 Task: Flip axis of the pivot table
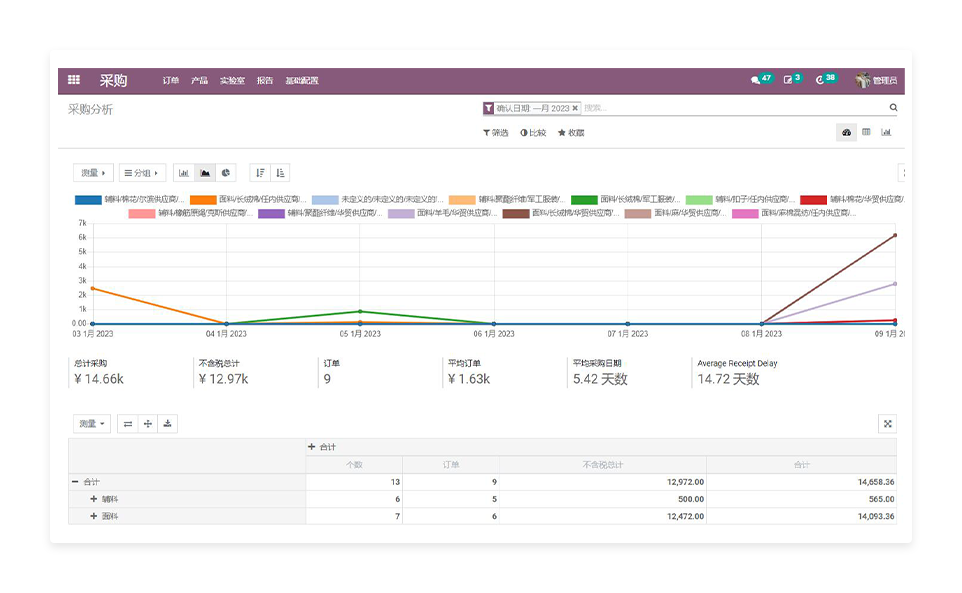pyautogui.click(x=128, y=424)
